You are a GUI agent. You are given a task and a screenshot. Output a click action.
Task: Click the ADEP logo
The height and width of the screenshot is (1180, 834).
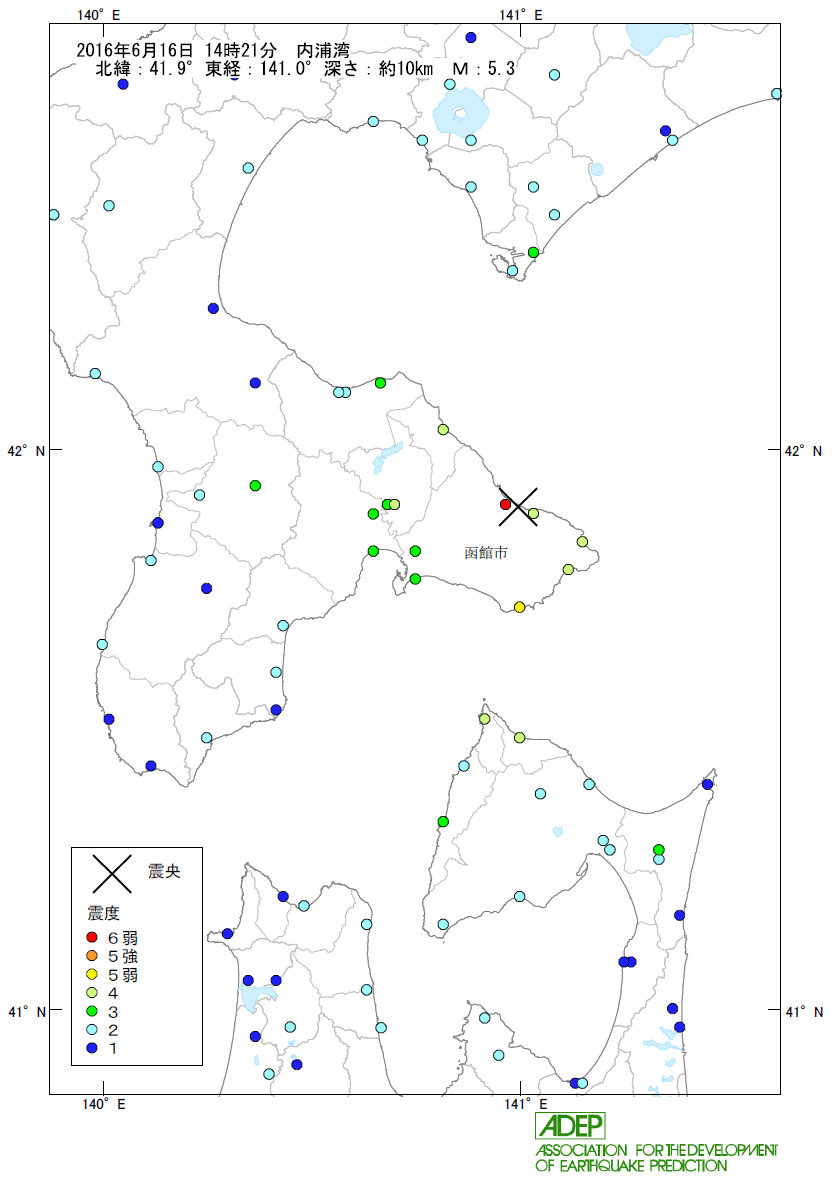[570, 1126]
